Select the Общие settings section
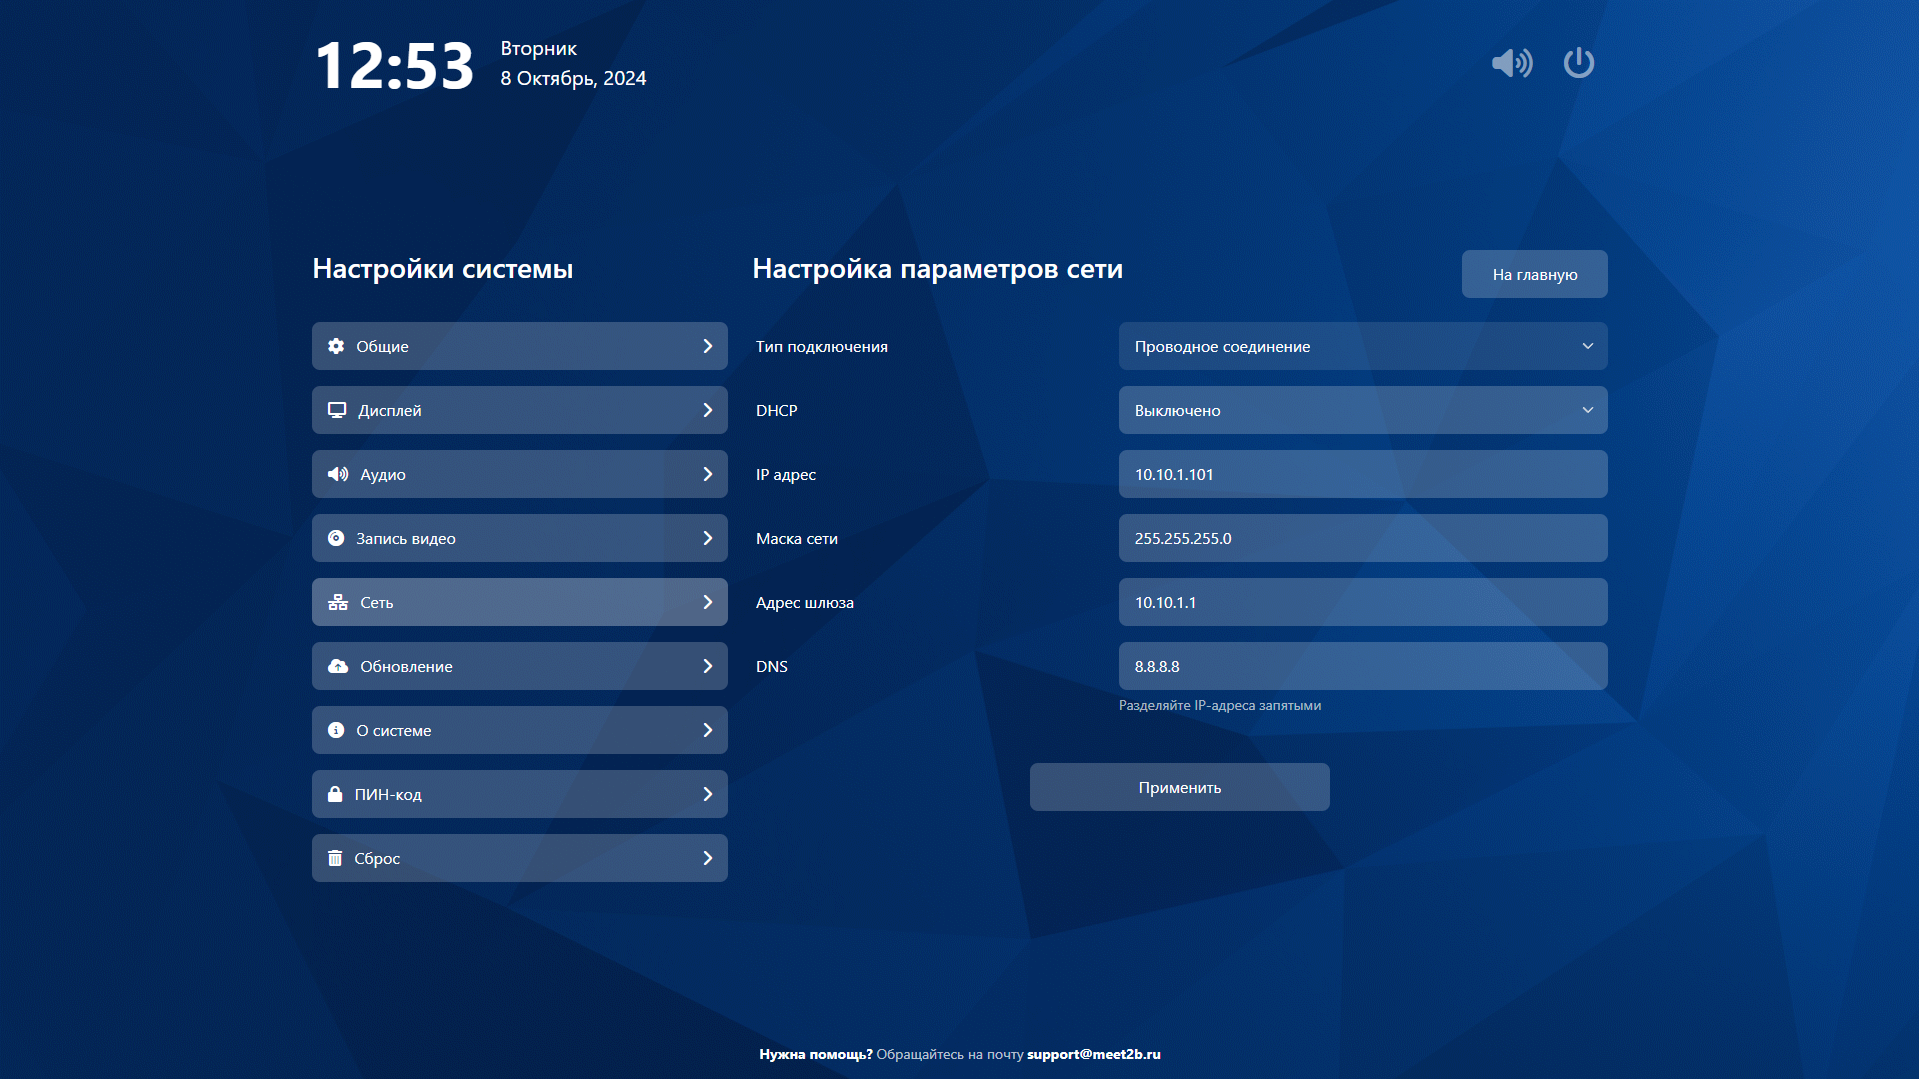Image resolution: width=1919 pixels, height=1079 pixels. click(519, 346)
